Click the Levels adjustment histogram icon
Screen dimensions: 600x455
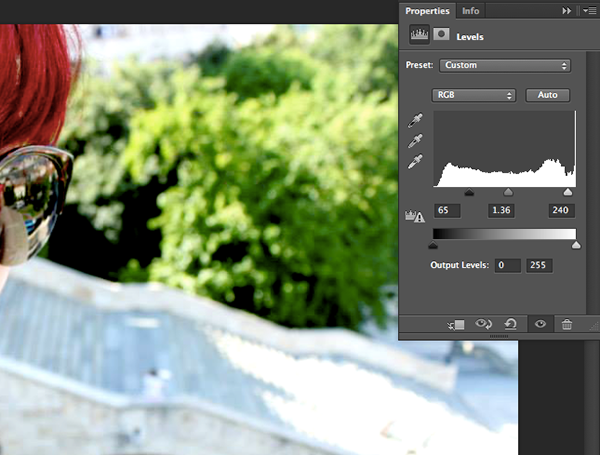(x=421, y=35)
